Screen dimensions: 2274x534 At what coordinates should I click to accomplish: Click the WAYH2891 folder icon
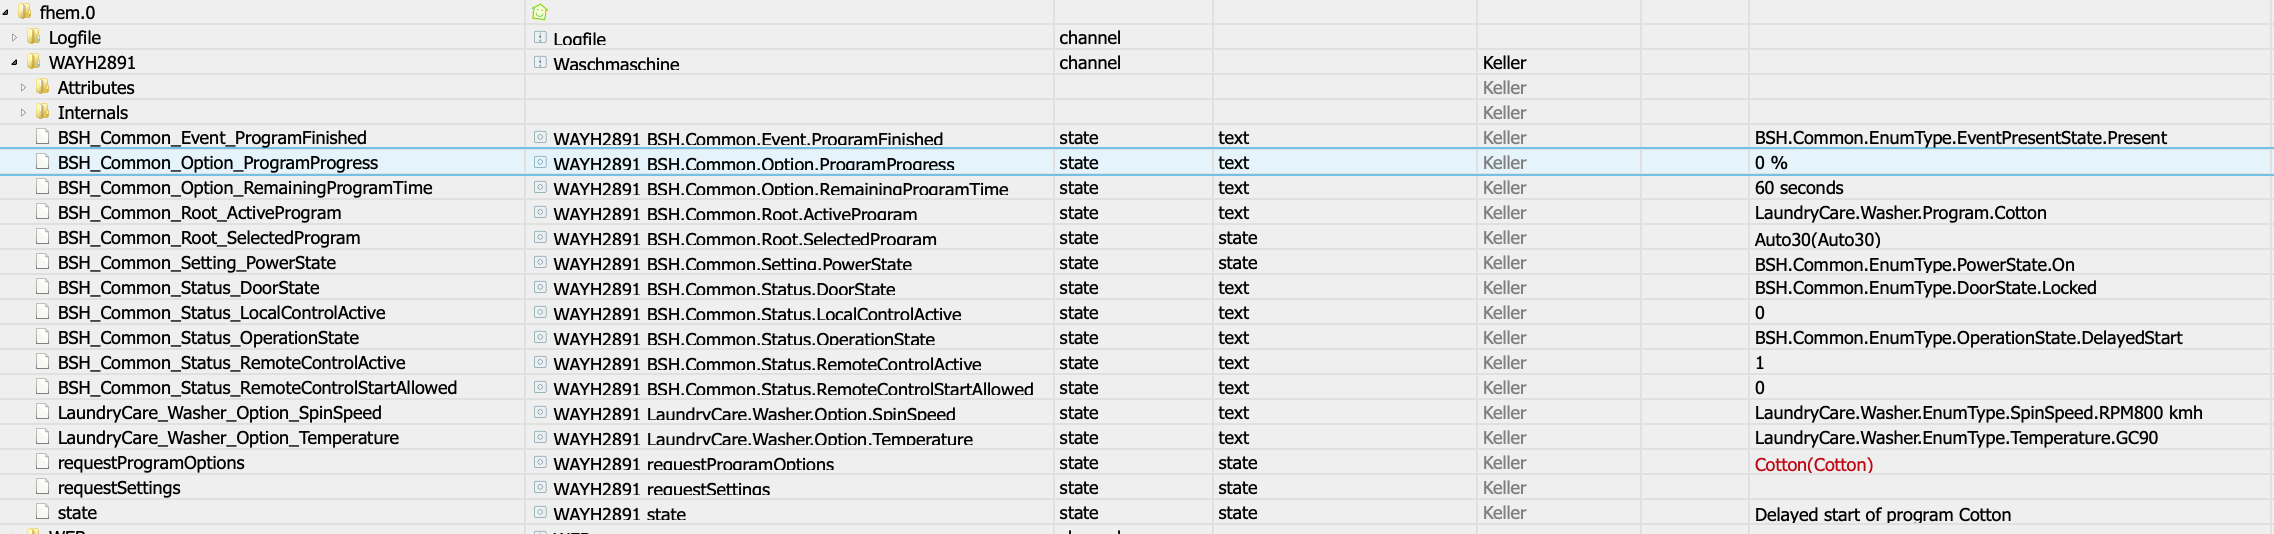pyautogui.click(x=34, y=62)
